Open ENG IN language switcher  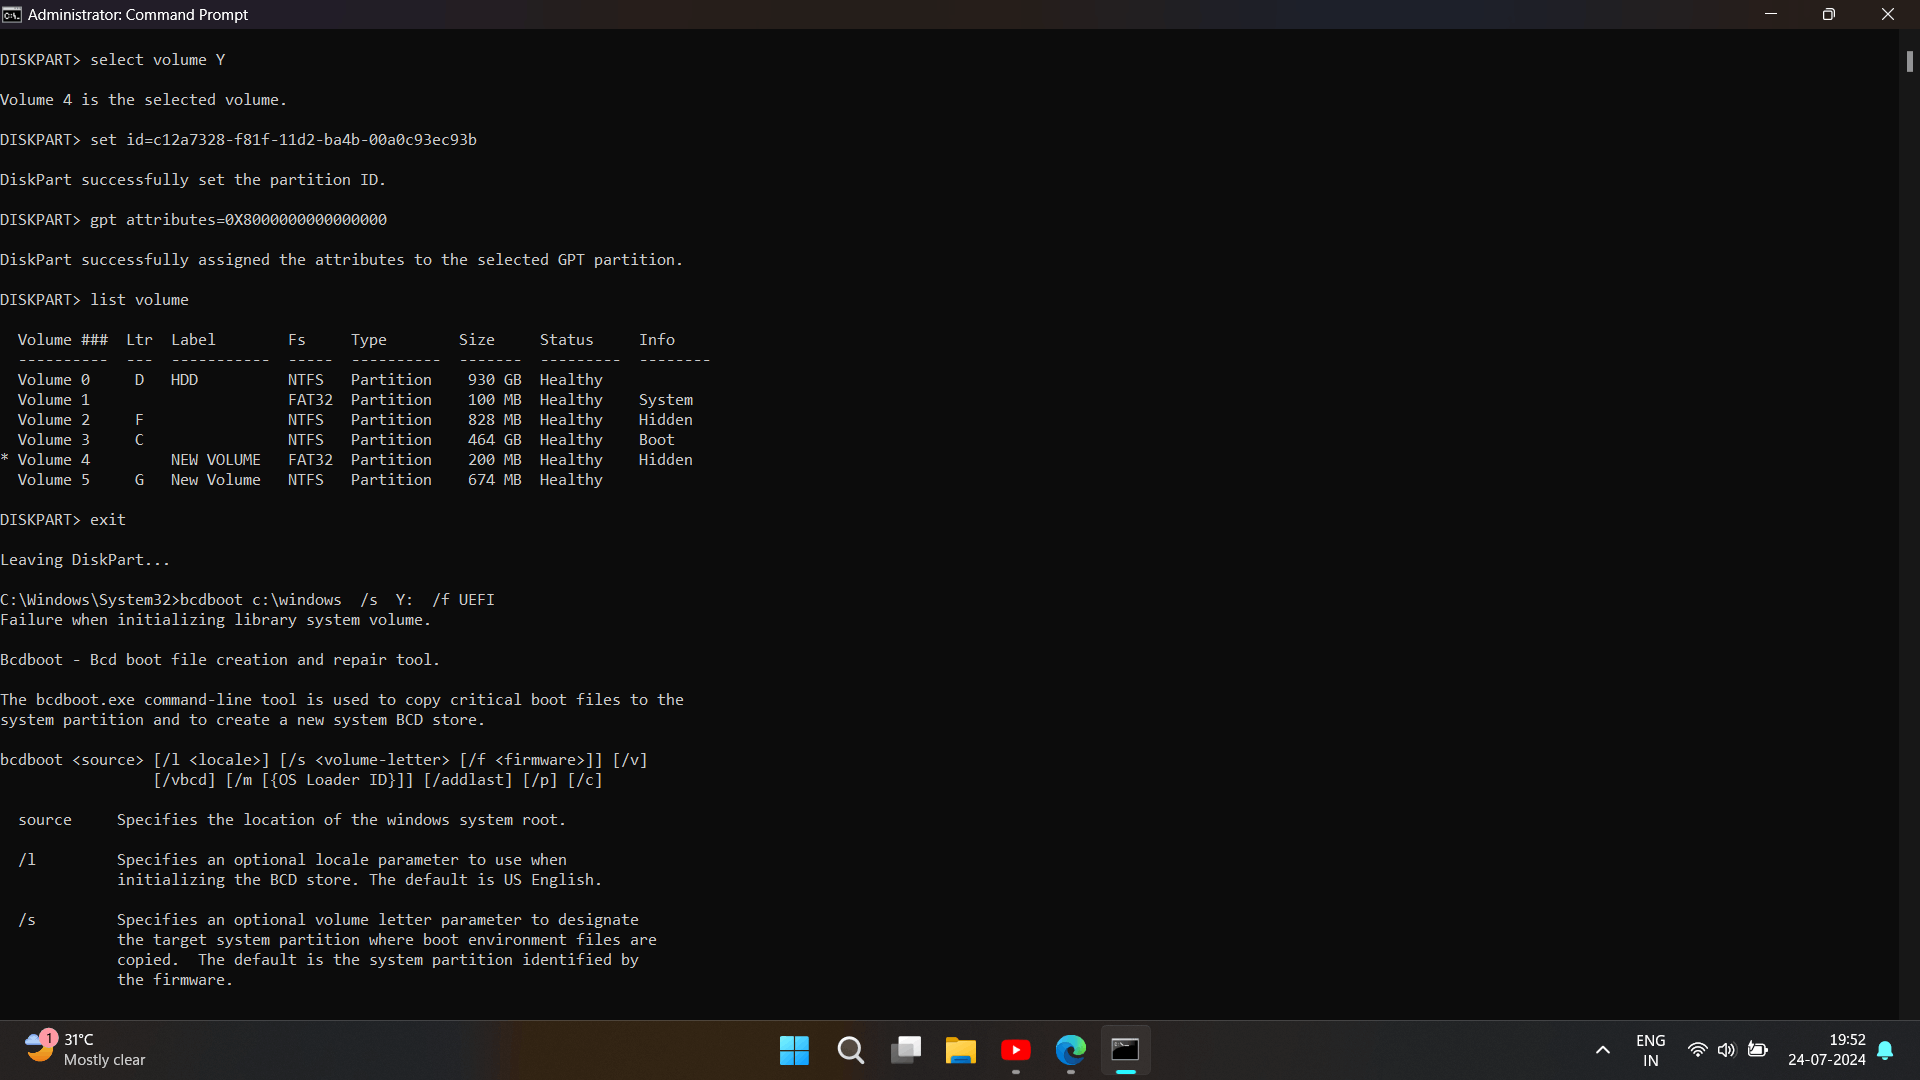coord(1651,1050)
